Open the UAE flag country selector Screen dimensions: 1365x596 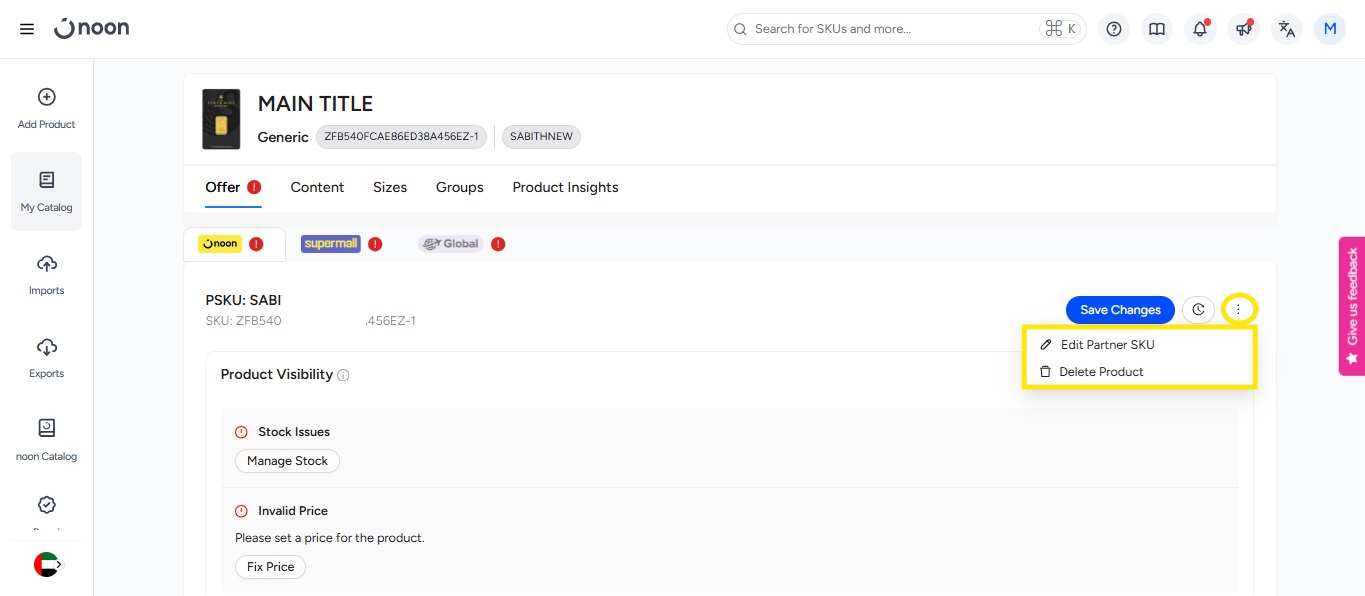pos(47,565)
